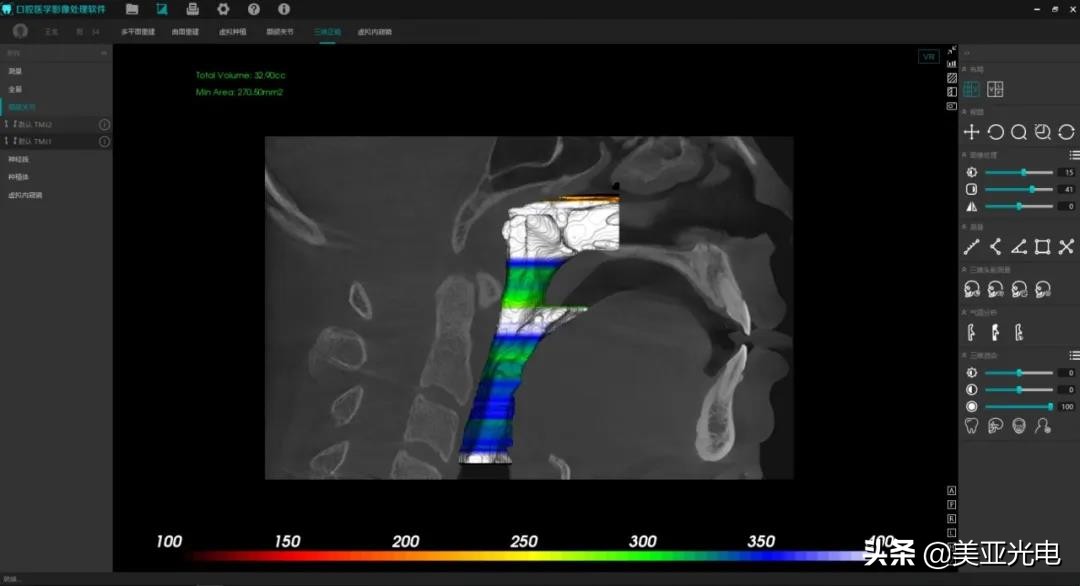
Task: Toggle the A orientation marker
Action: [951, 490]
